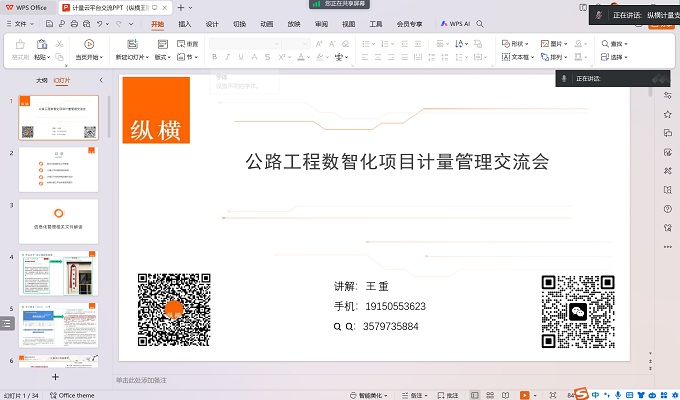Click text highlight color swatch

coord(320,57)
